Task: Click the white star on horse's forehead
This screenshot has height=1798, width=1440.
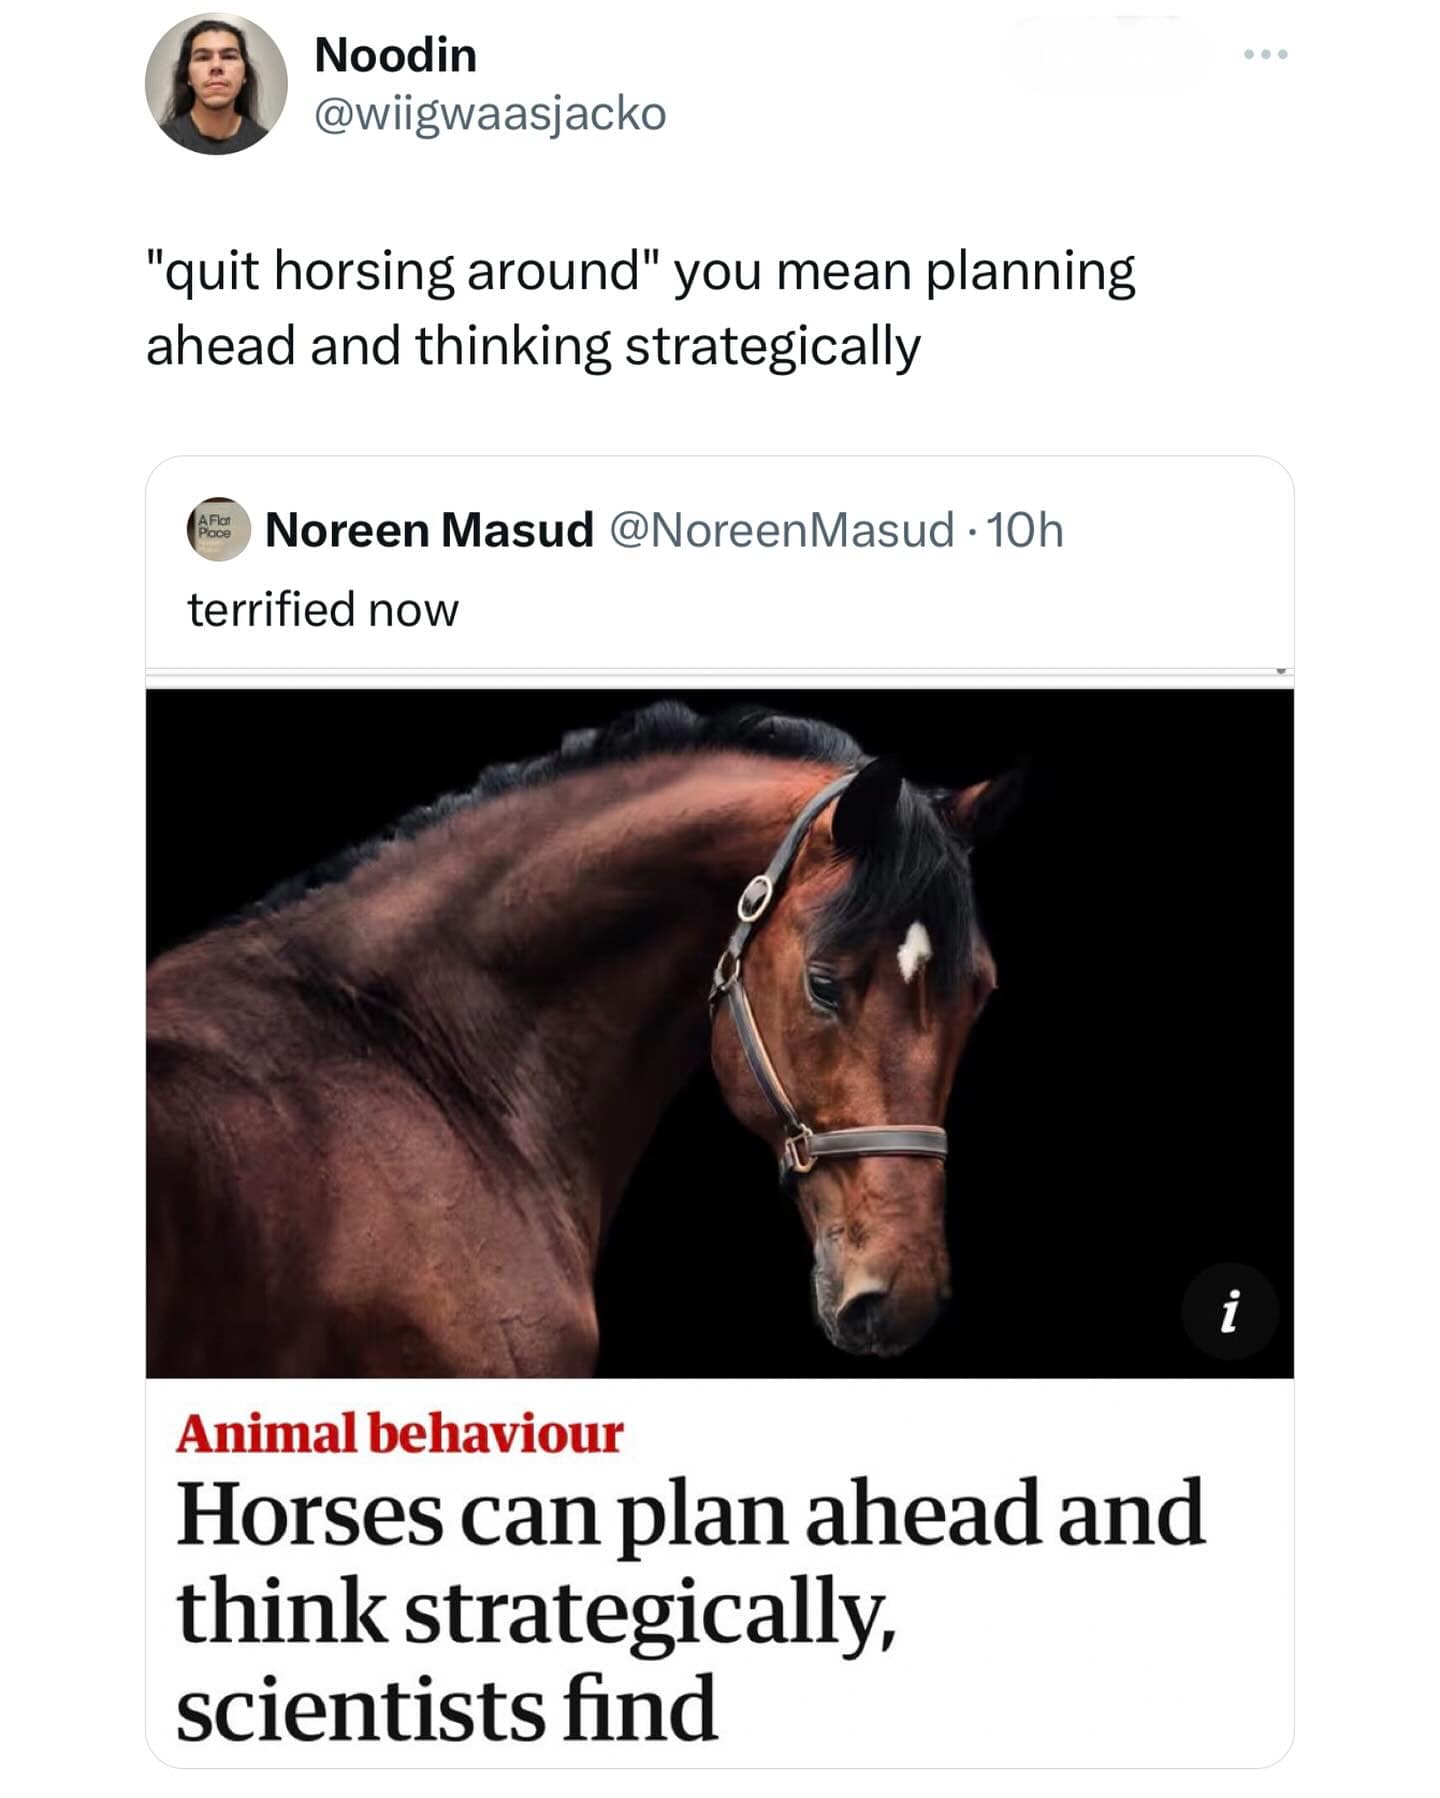Action: (x=912, y=949)
